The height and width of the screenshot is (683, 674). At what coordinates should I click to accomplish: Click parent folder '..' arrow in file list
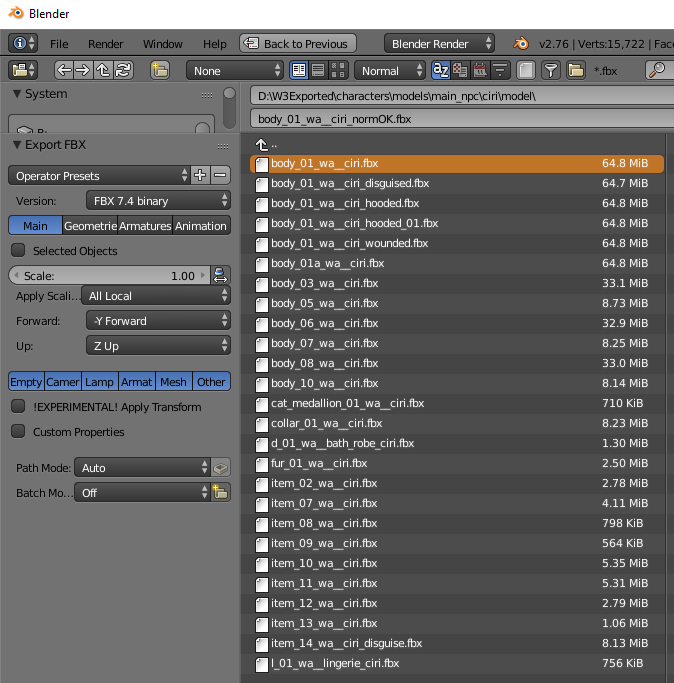point(262,144)
